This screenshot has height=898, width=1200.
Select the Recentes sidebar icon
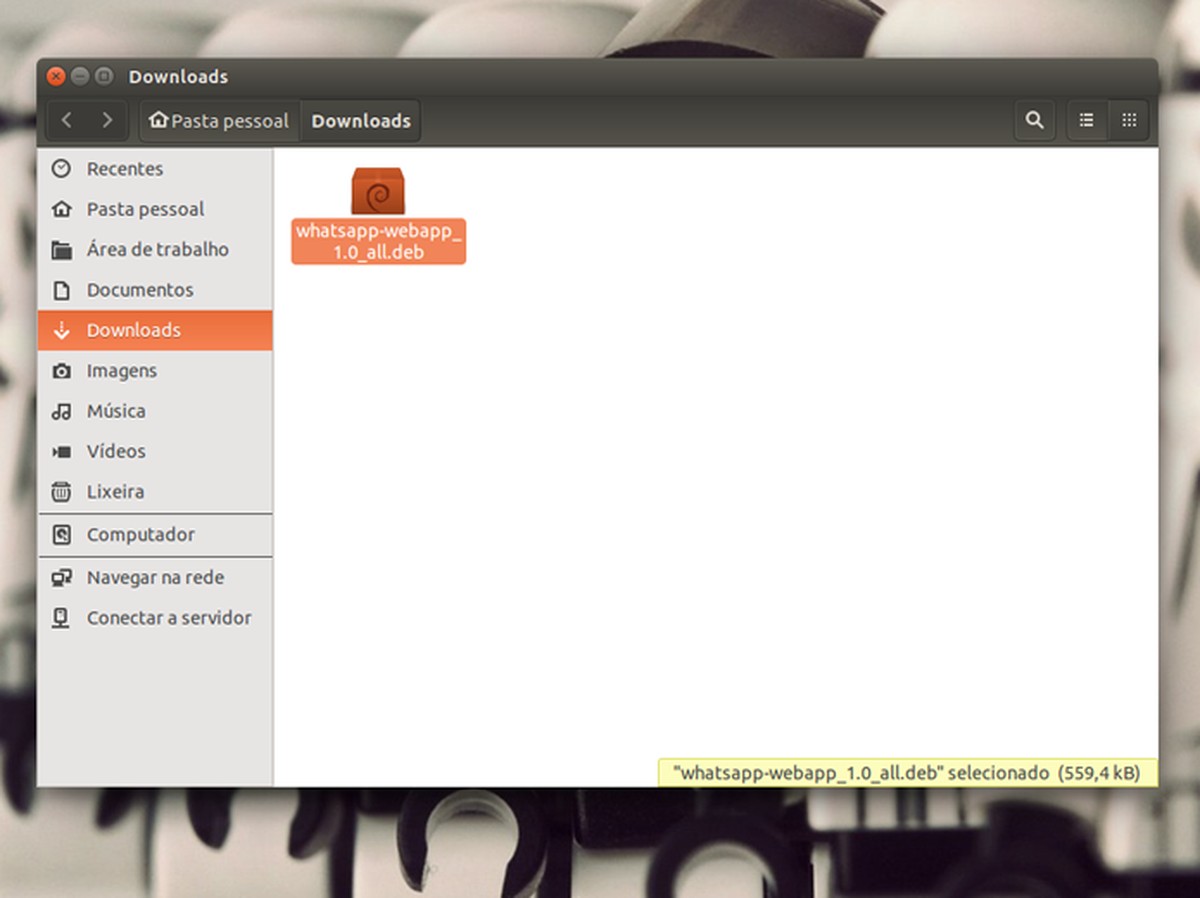click(60, 168)
